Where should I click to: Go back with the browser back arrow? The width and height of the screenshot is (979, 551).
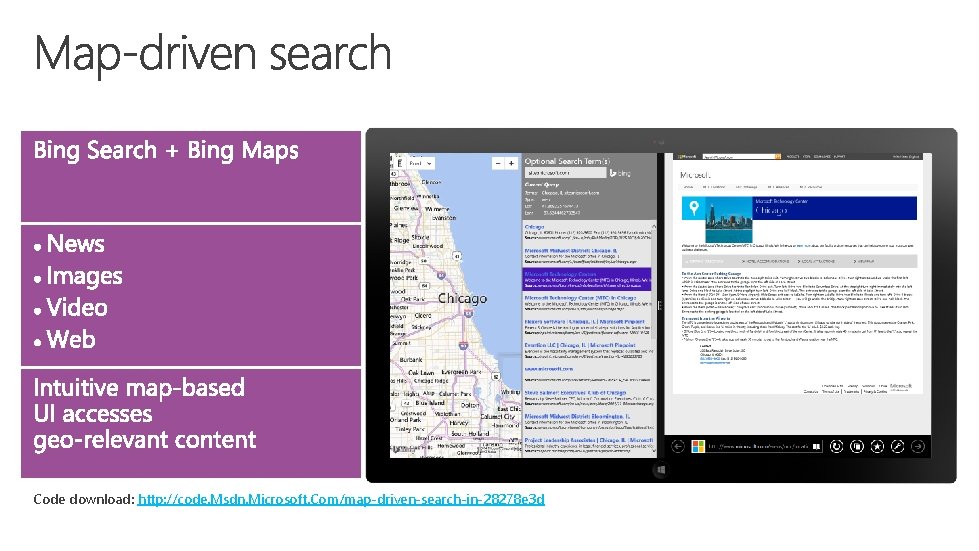[x=677, y=446]
